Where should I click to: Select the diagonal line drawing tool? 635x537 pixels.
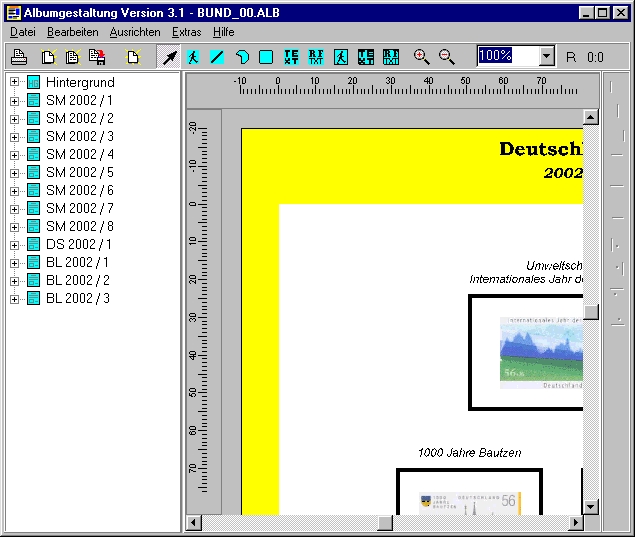tap(217, 57)
